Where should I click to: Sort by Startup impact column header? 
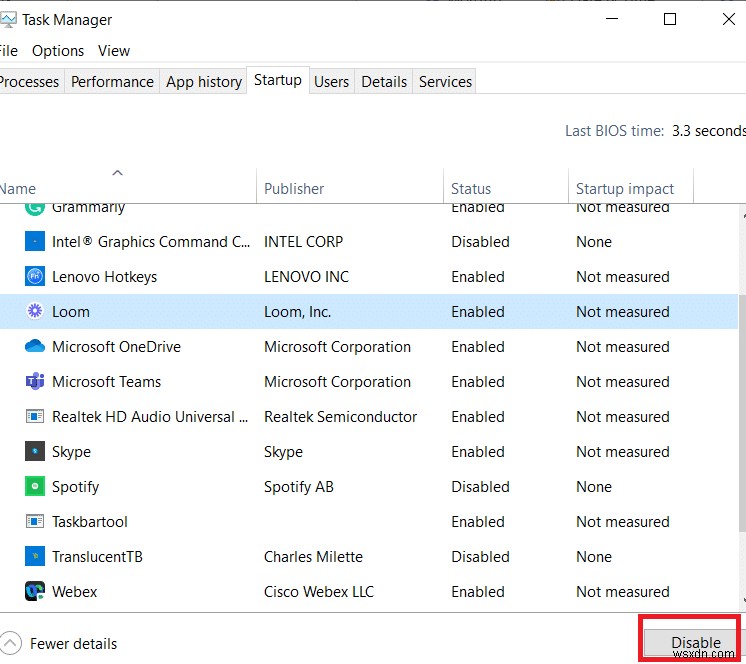pyautogui.click(x=625, y=188)
